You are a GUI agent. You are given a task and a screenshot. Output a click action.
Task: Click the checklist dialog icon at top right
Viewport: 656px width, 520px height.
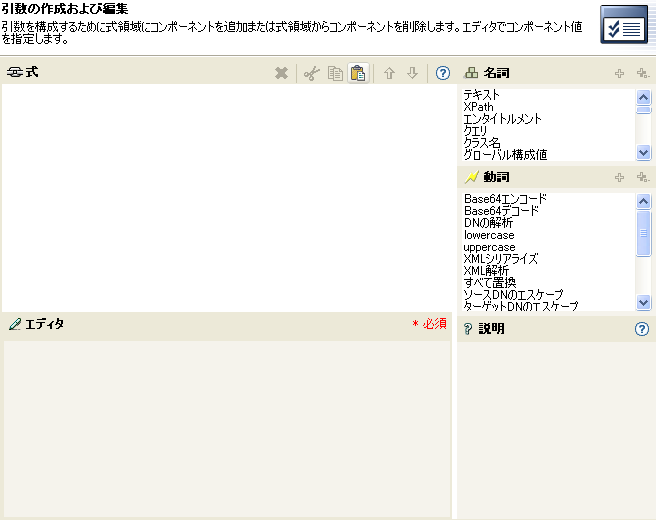coord(624,25)
